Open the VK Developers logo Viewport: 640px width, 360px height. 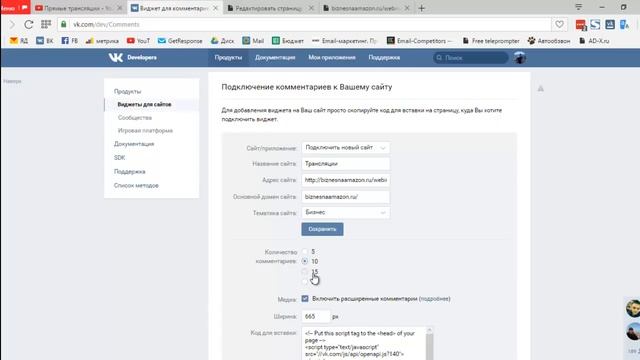[133, 58]
